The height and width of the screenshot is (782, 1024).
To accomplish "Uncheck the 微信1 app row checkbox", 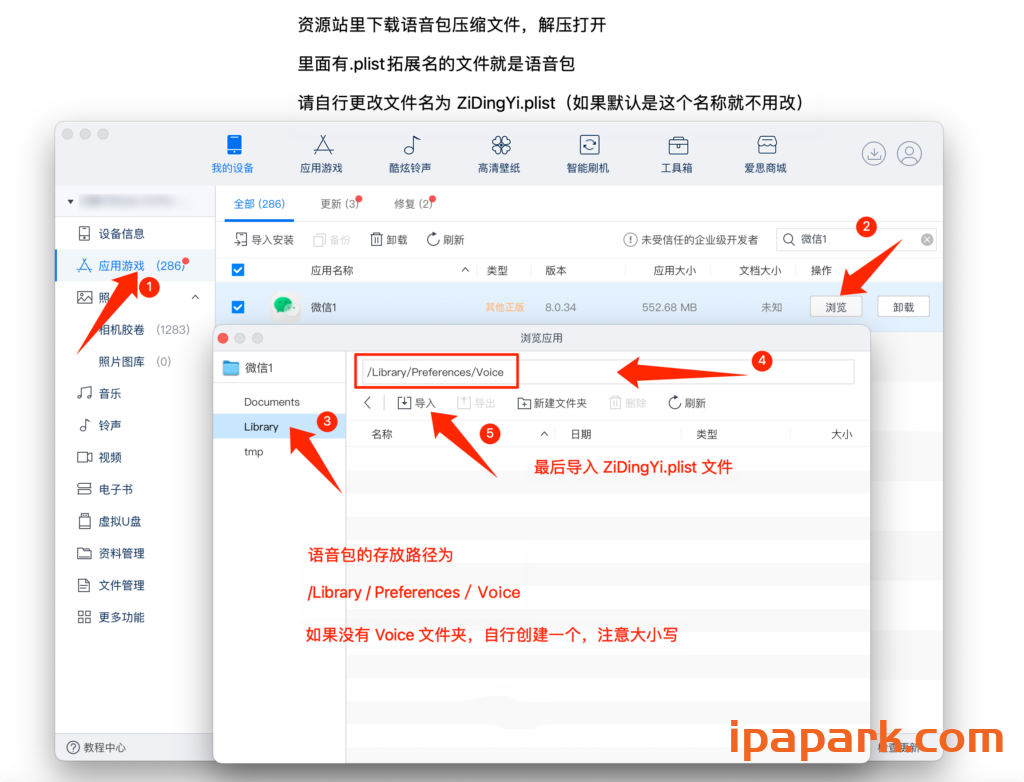I will pyautogui.click(x=237, y=306).
